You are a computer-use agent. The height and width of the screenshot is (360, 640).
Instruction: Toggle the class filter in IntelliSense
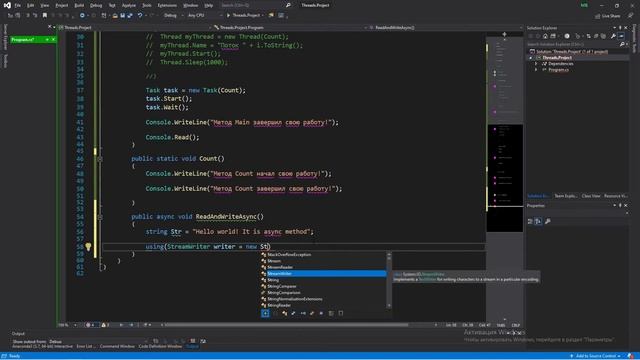tap(284, 313)
